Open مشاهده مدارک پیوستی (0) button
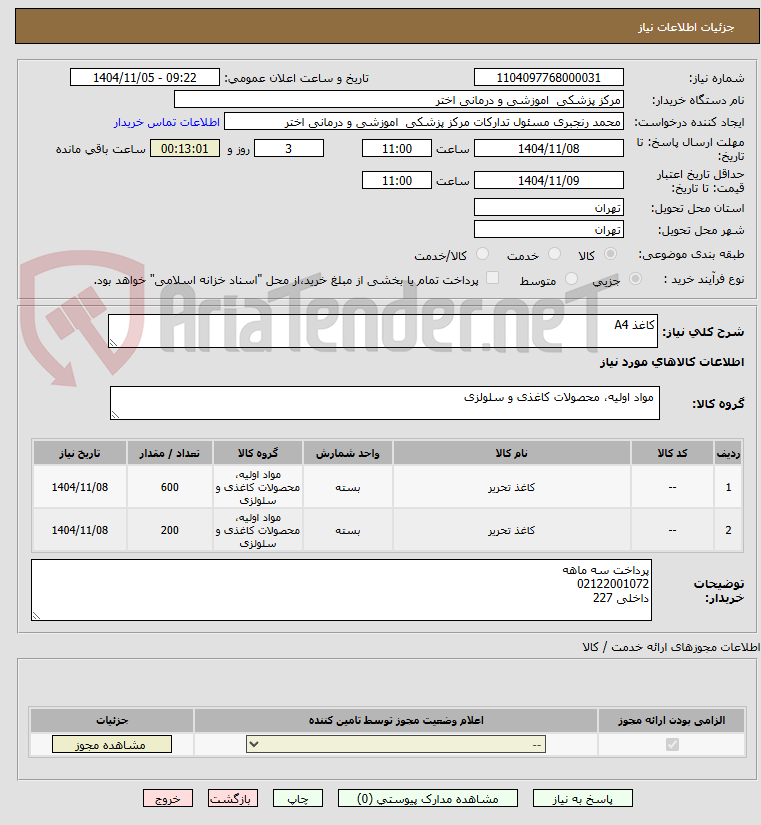This screenshot has width=761, height=825. click(427, 799)
